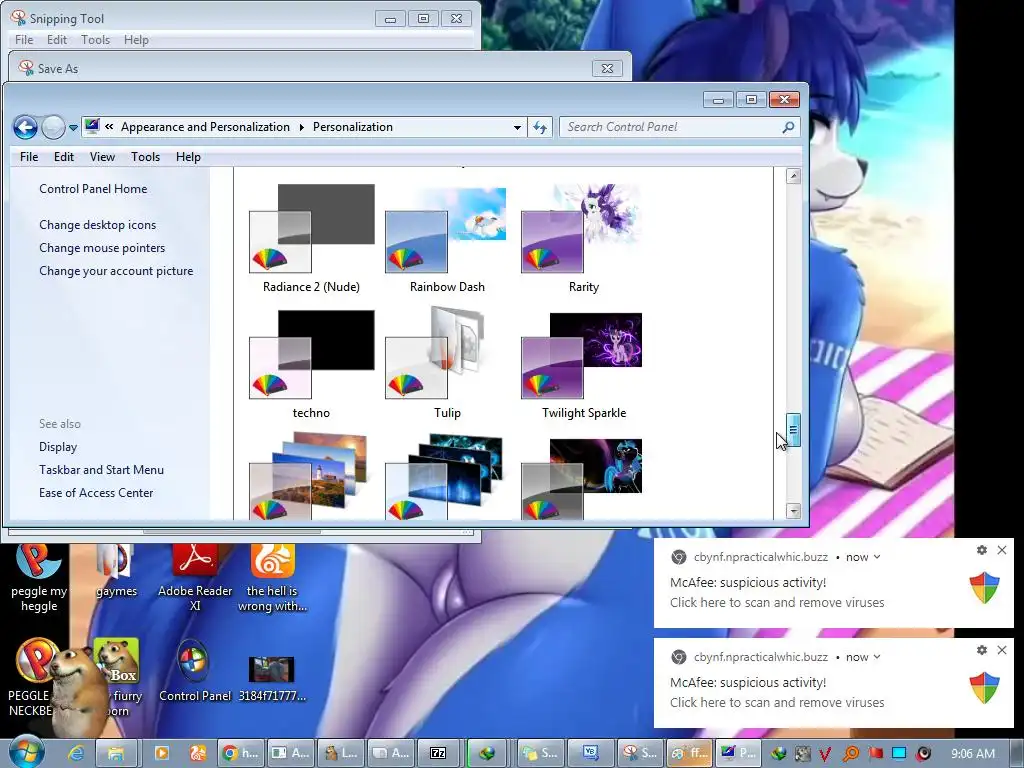Screen dimensions: 1024x768
Task: Open Snipping Tool Help menu
Action: point(136,40)
